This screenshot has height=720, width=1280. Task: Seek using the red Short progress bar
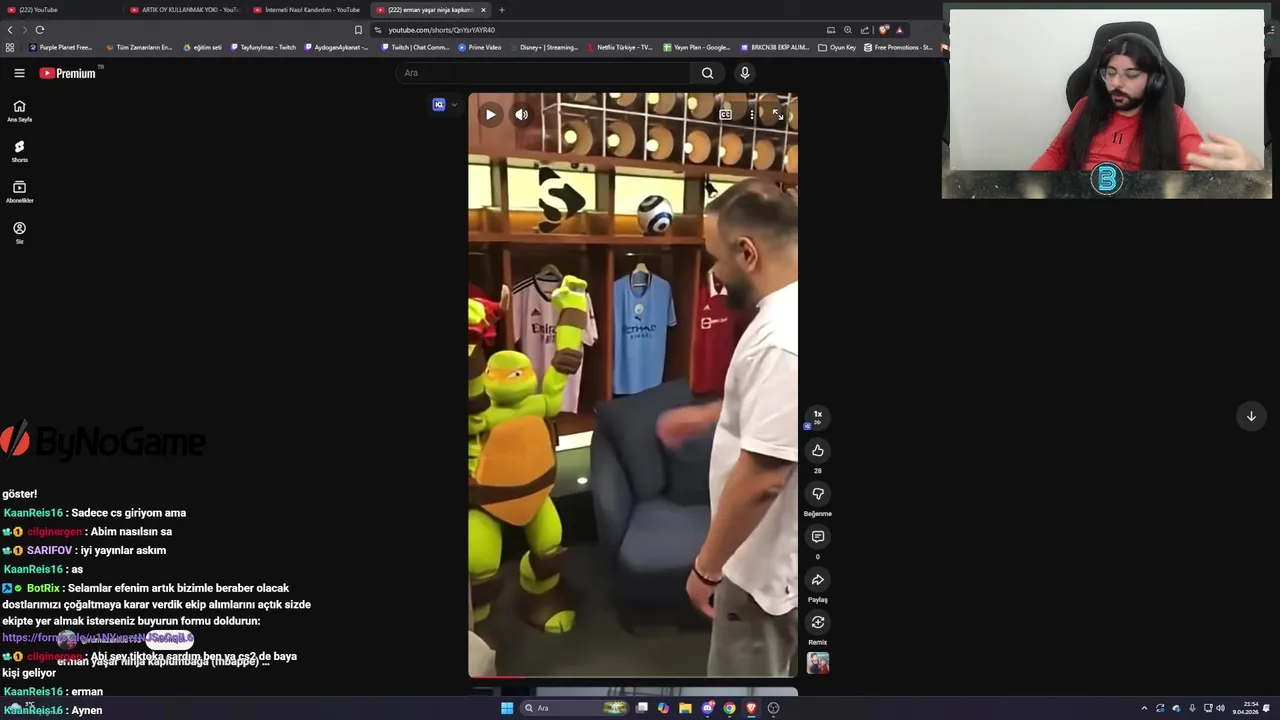click(633, 677)
